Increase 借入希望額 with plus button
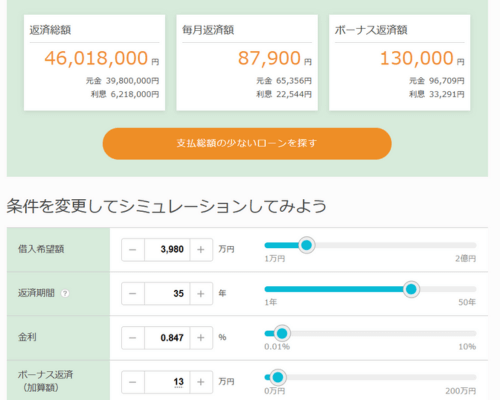 [x=201, y=250]
